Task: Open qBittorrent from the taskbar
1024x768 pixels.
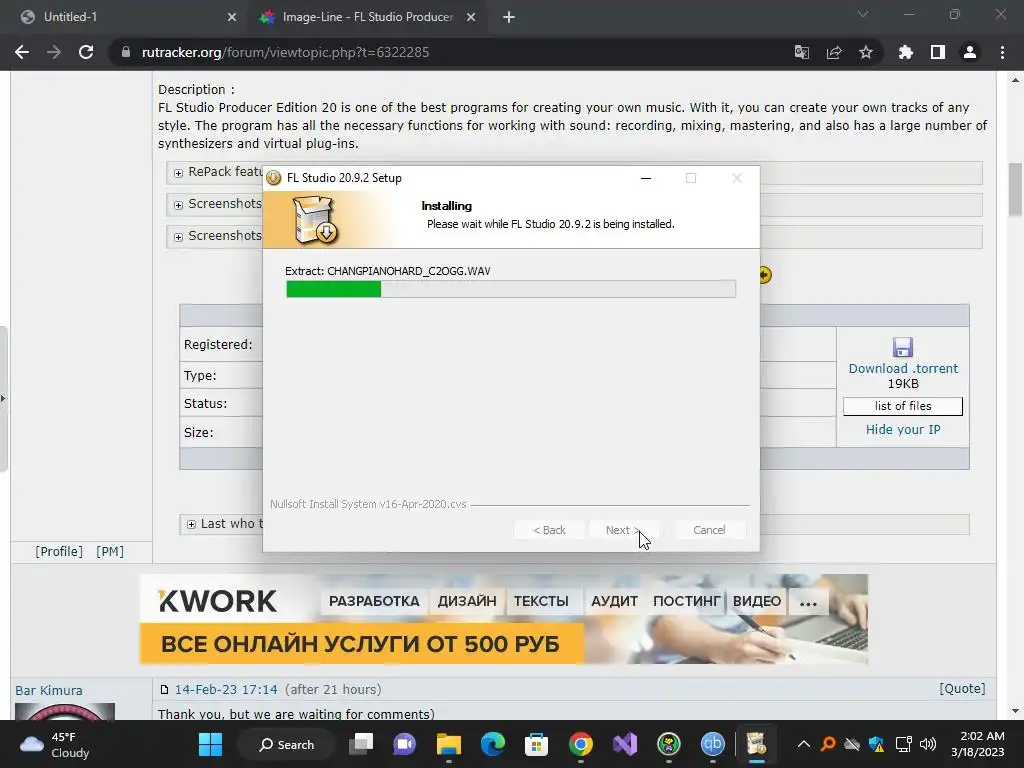Action: (712, 744)
